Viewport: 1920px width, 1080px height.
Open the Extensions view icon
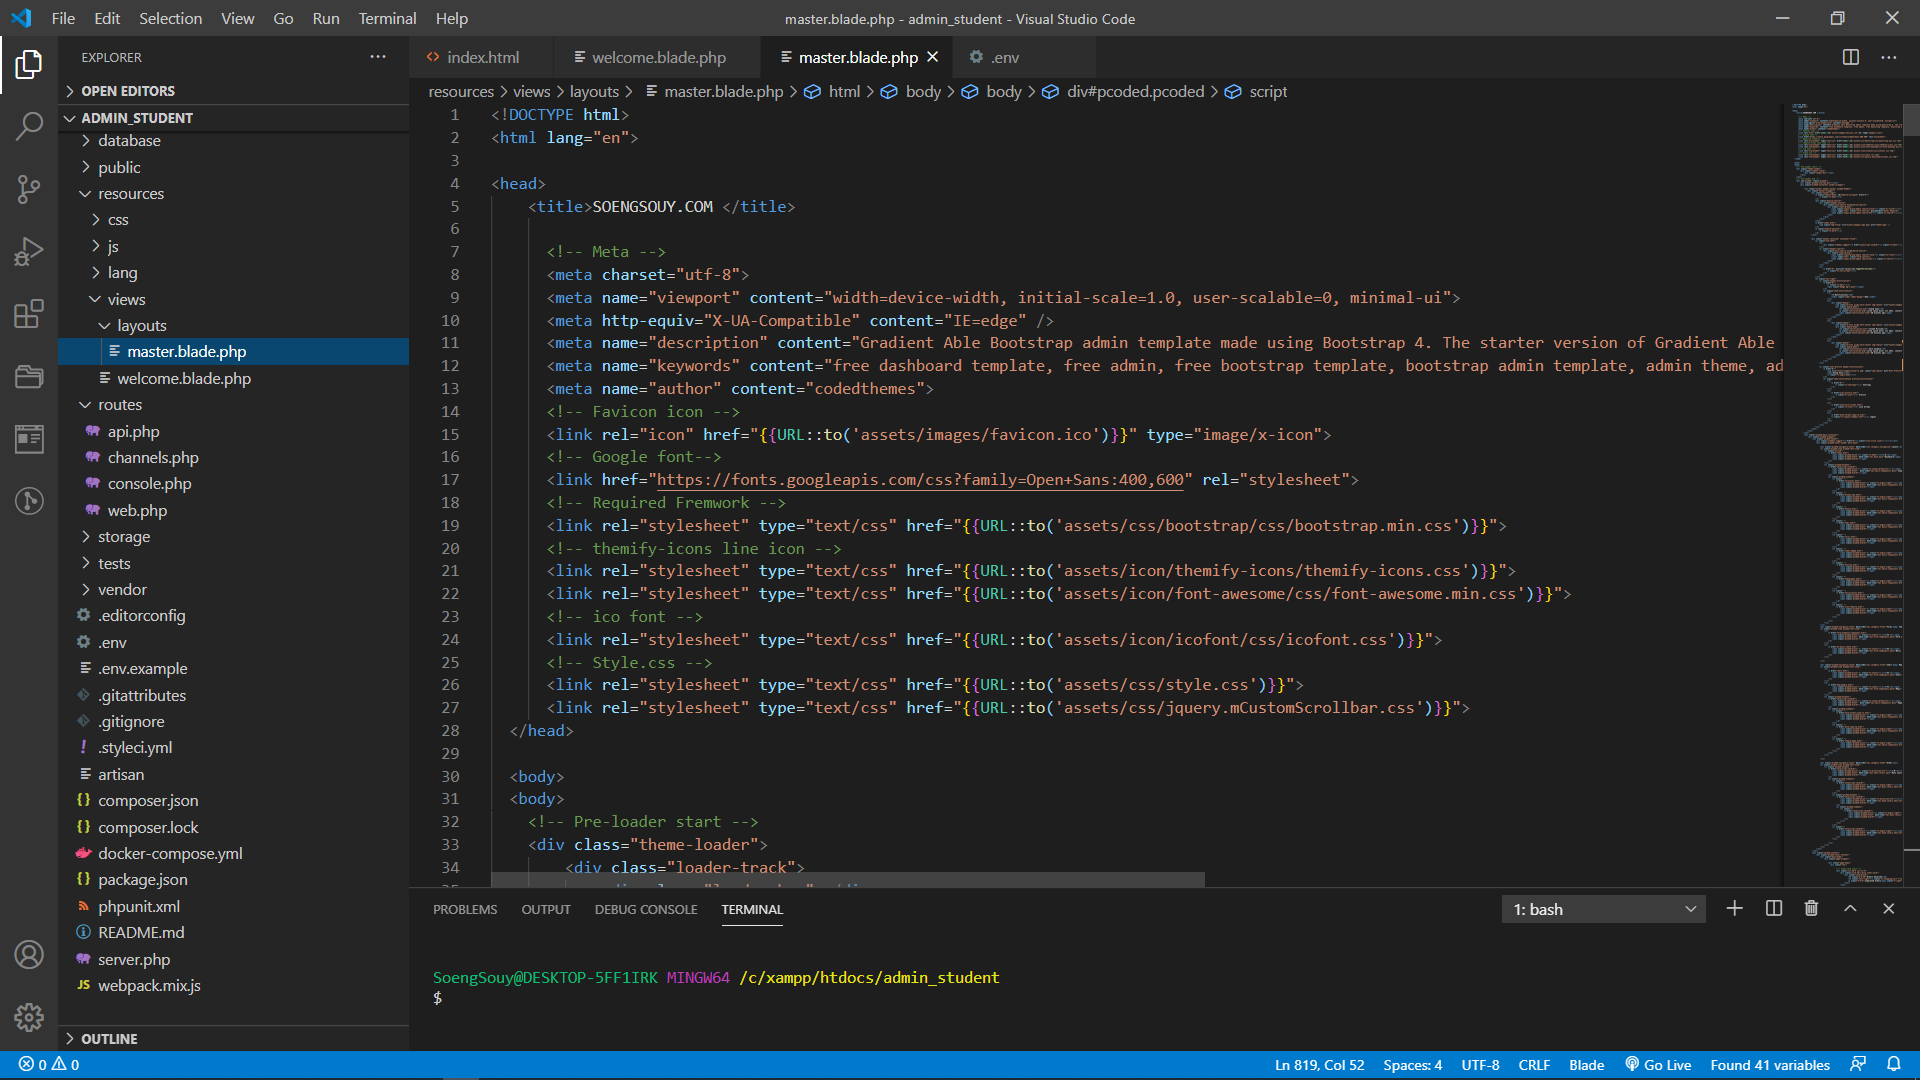coord(29,313)
